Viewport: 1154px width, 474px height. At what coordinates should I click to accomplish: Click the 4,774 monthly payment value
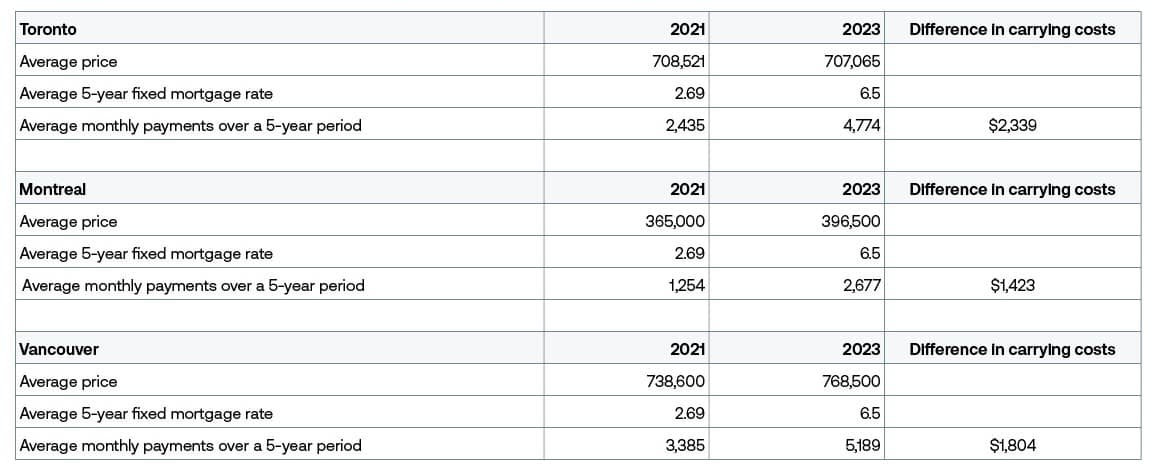(860, 126)
